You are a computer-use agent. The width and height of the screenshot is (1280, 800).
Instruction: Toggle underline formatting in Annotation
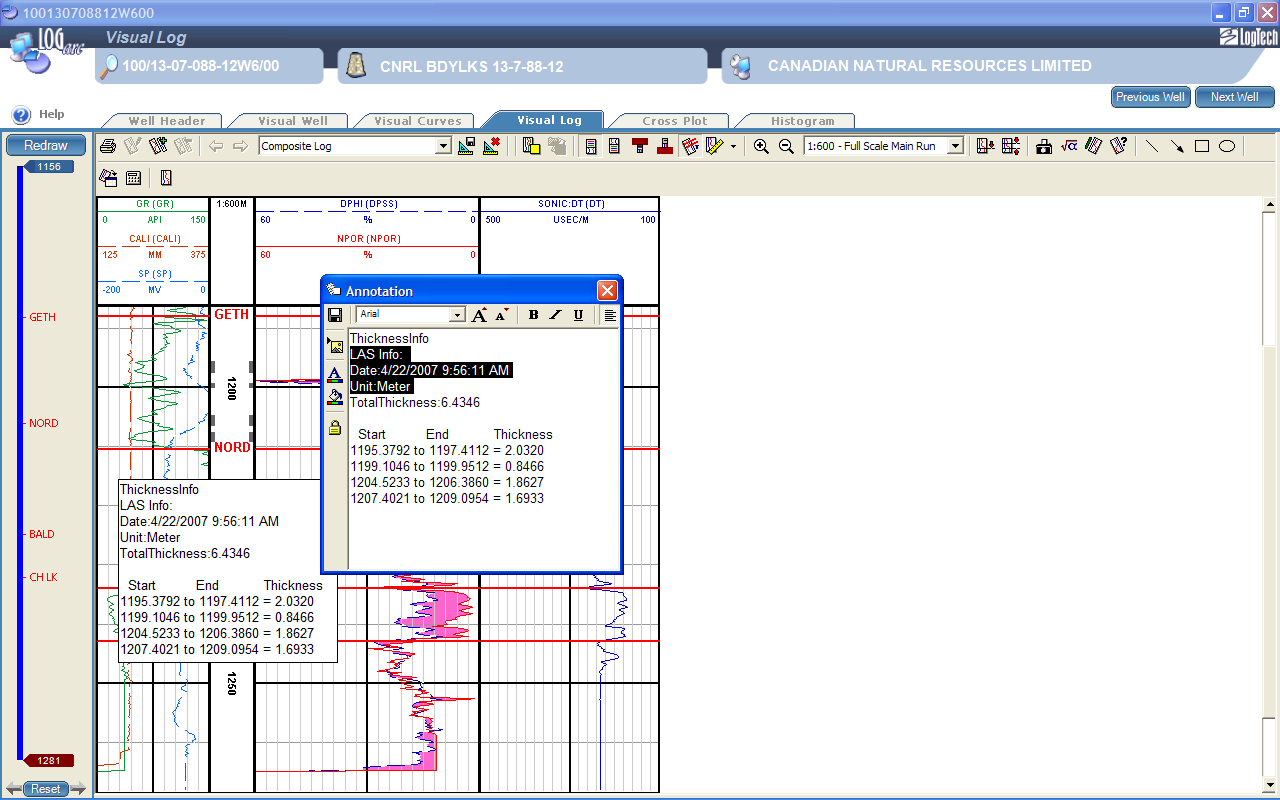578,315
